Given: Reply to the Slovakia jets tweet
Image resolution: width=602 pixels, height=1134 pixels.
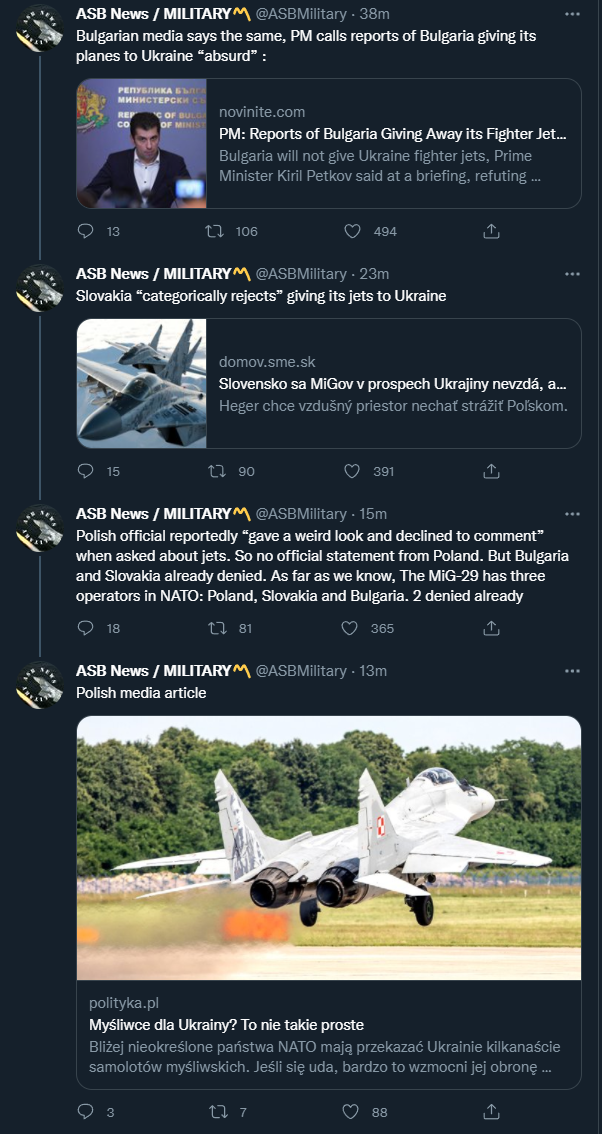Looking at the screenshot, I should pos(85,471).
